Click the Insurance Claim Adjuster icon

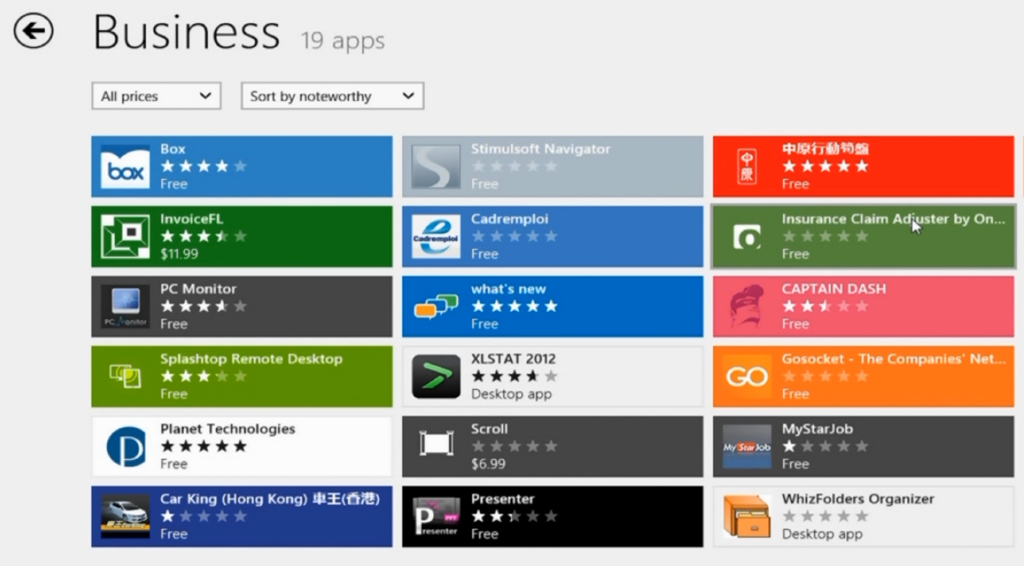coord(747,236)
